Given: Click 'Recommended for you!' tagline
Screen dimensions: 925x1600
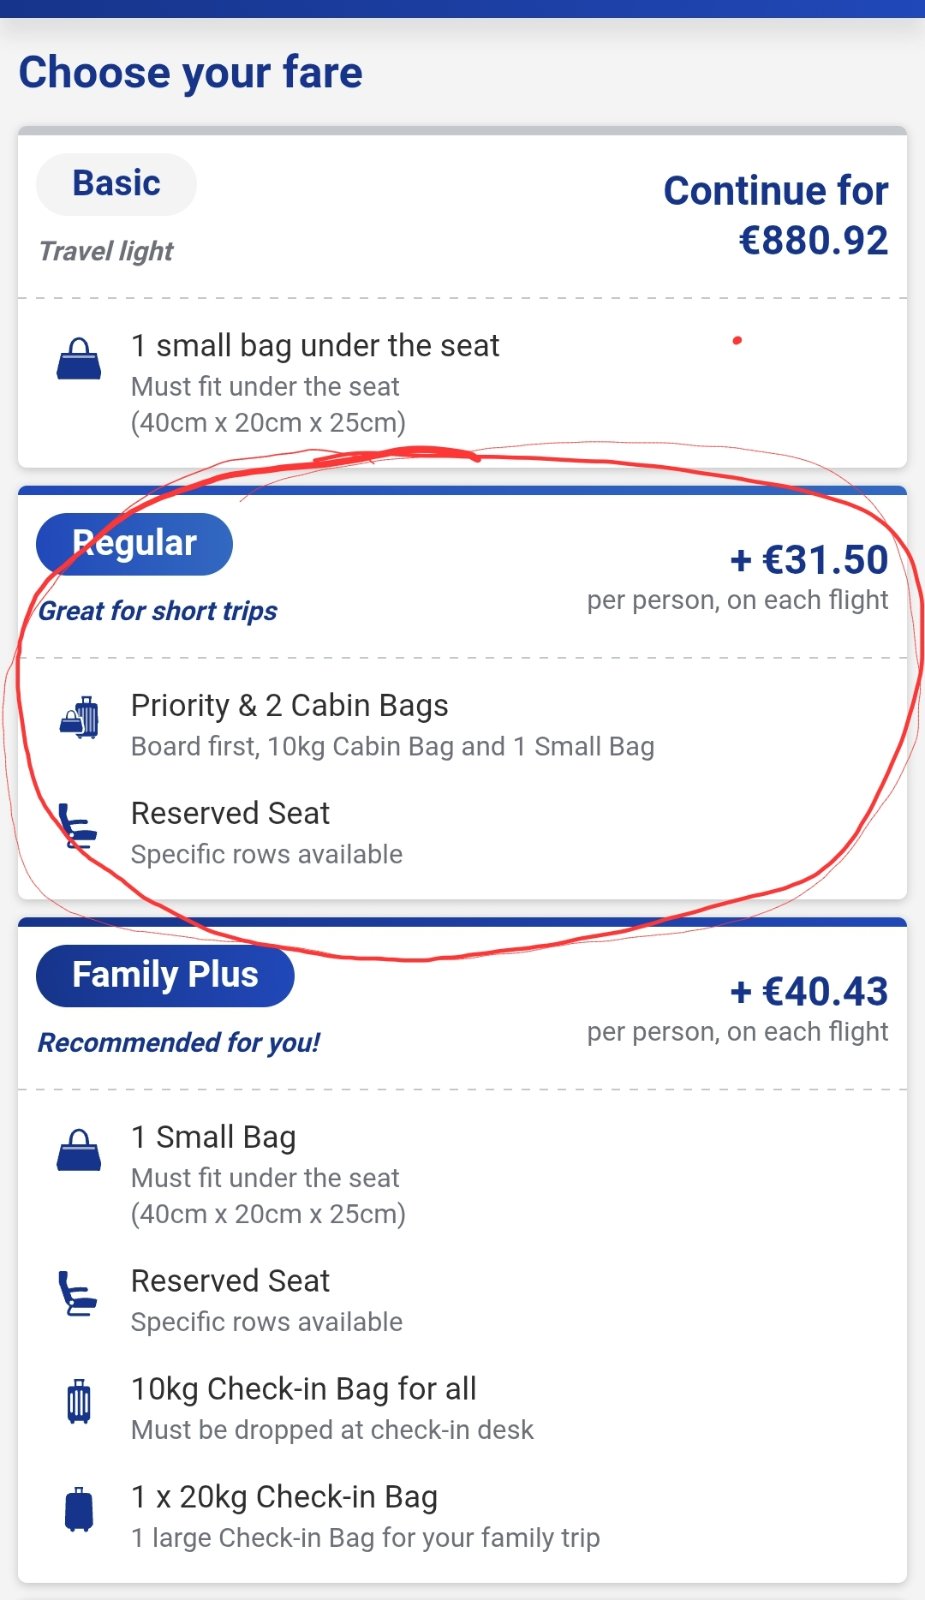Looking at the screenshot, I should pos(179,1043).
